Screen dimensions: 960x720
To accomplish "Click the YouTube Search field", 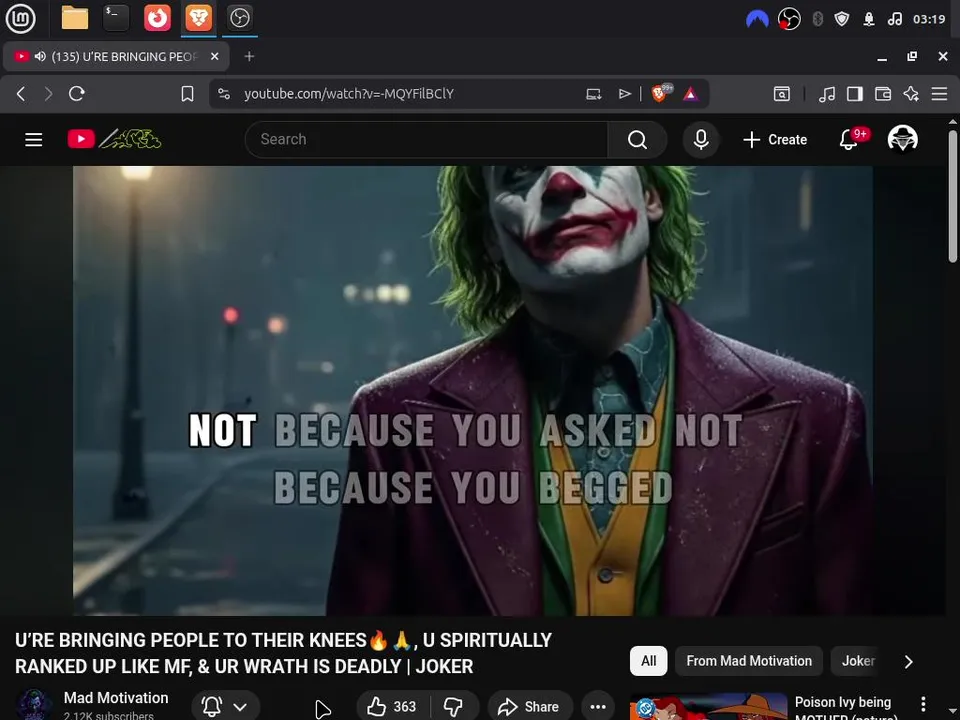I will tap(426, 140).
